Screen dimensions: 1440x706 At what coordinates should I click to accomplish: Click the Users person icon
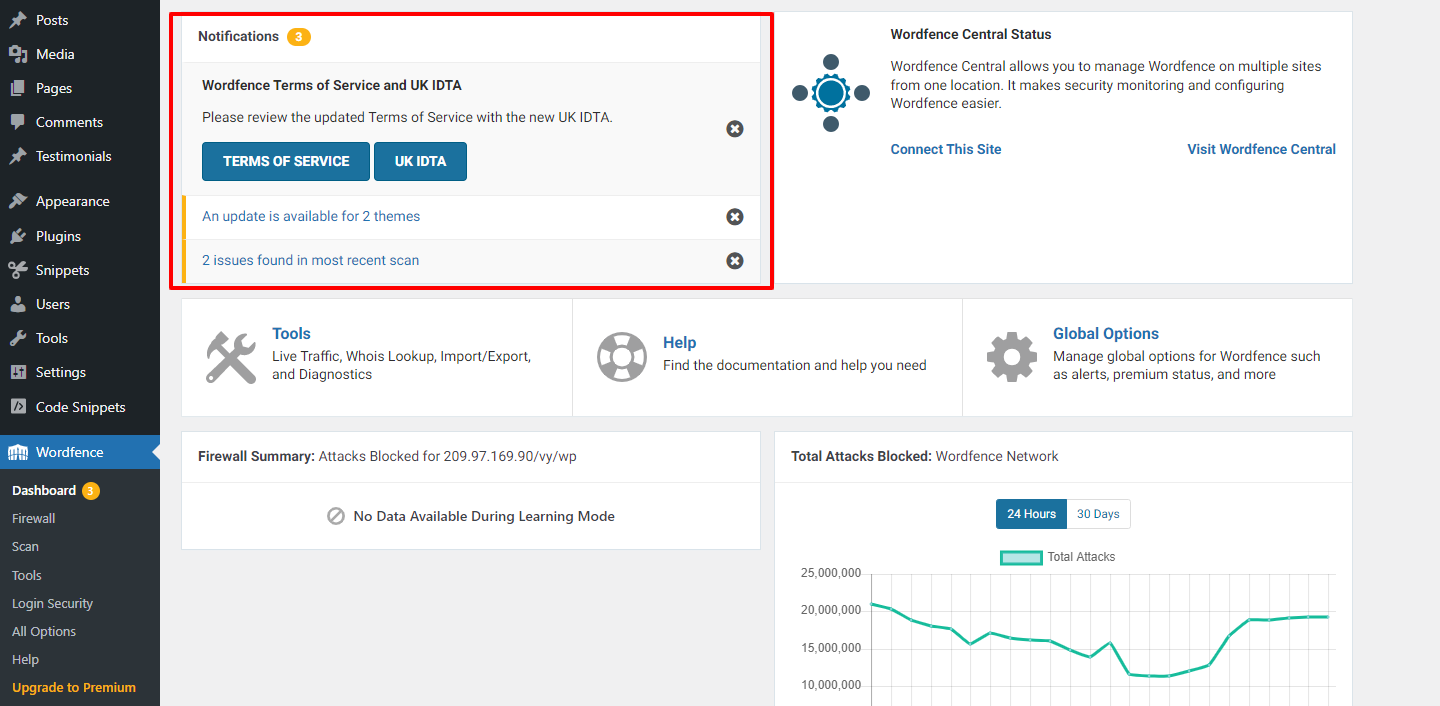(x=18, y=304)
